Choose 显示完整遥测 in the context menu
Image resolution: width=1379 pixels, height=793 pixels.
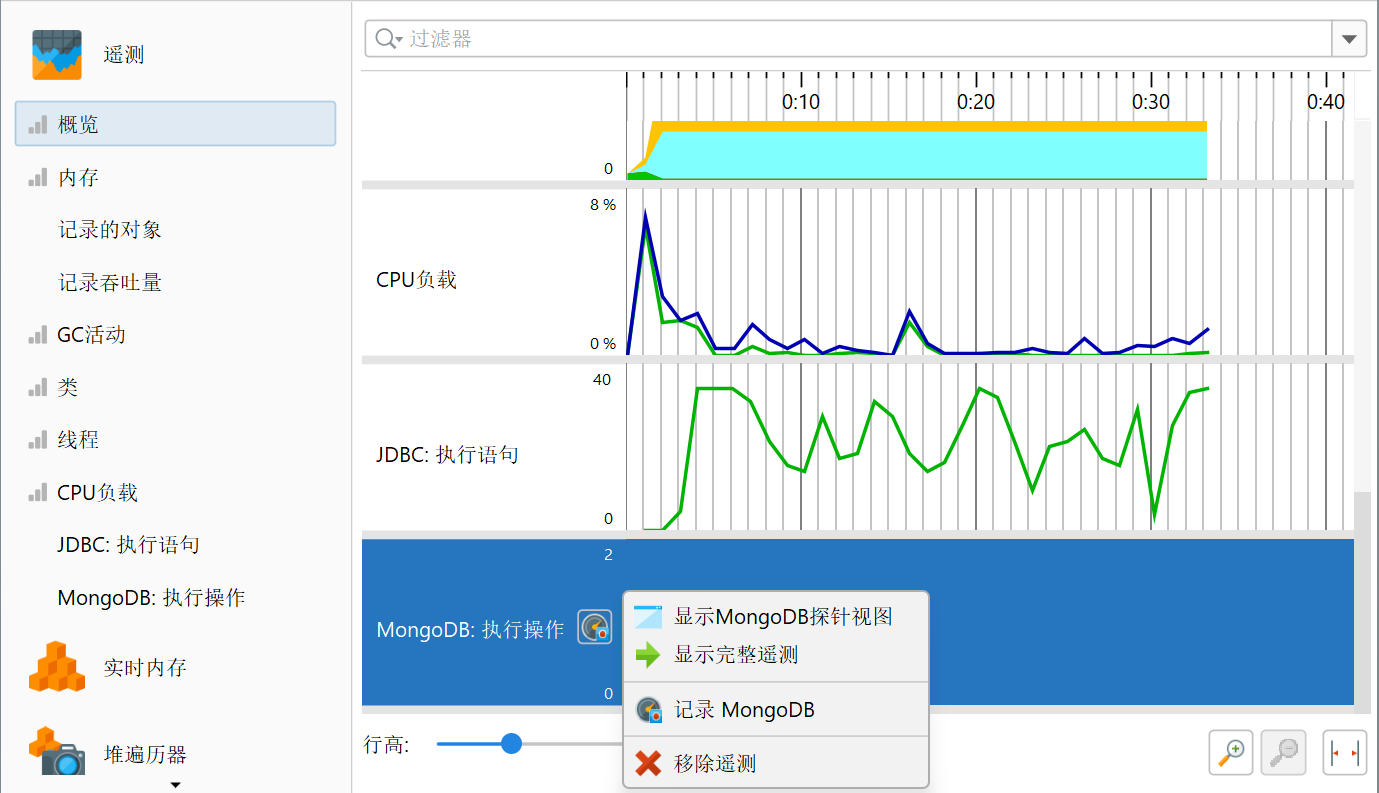(776, 655)
